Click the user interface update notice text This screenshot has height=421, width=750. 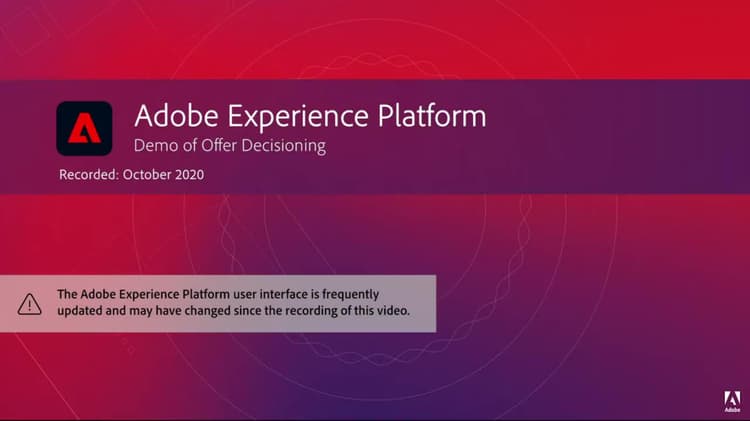pos(233,302)
